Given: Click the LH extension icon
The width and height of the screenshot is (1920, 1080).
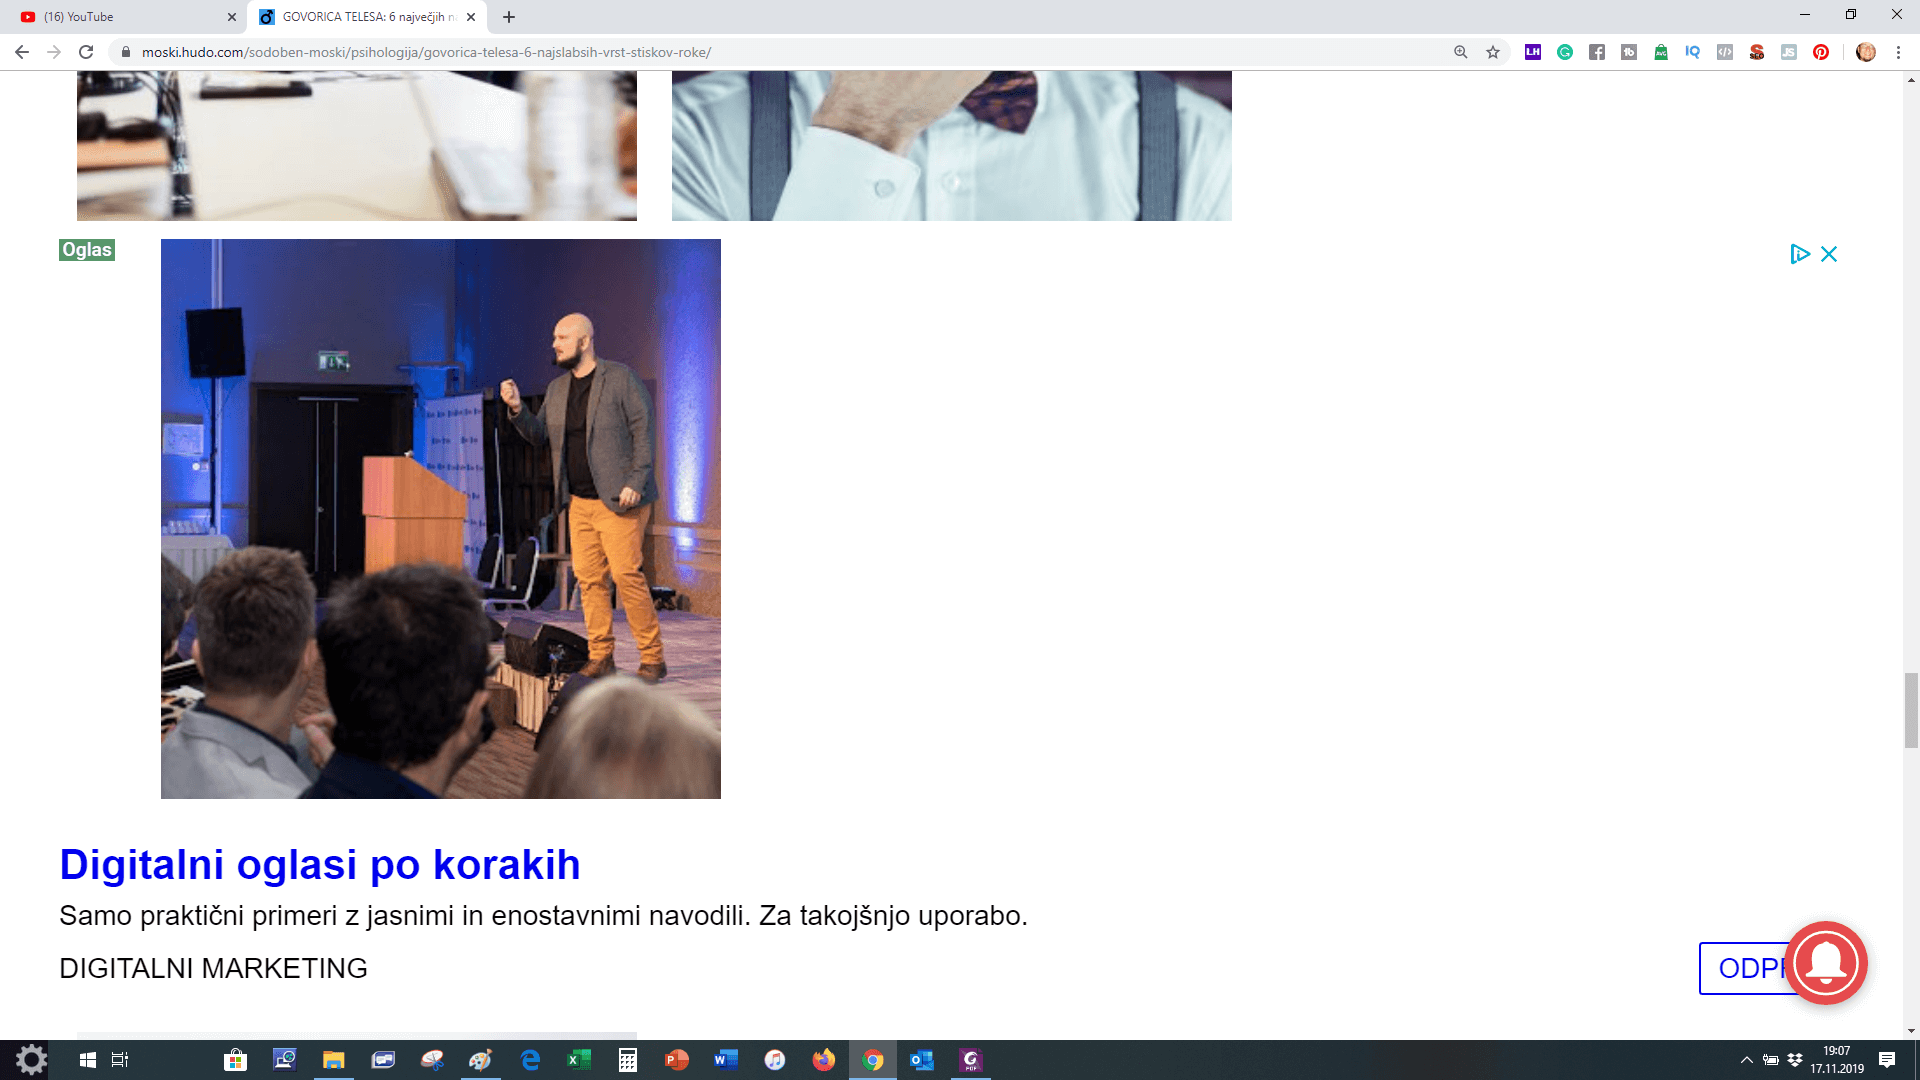Looking at the screenshot, I should coord(1533,52).
